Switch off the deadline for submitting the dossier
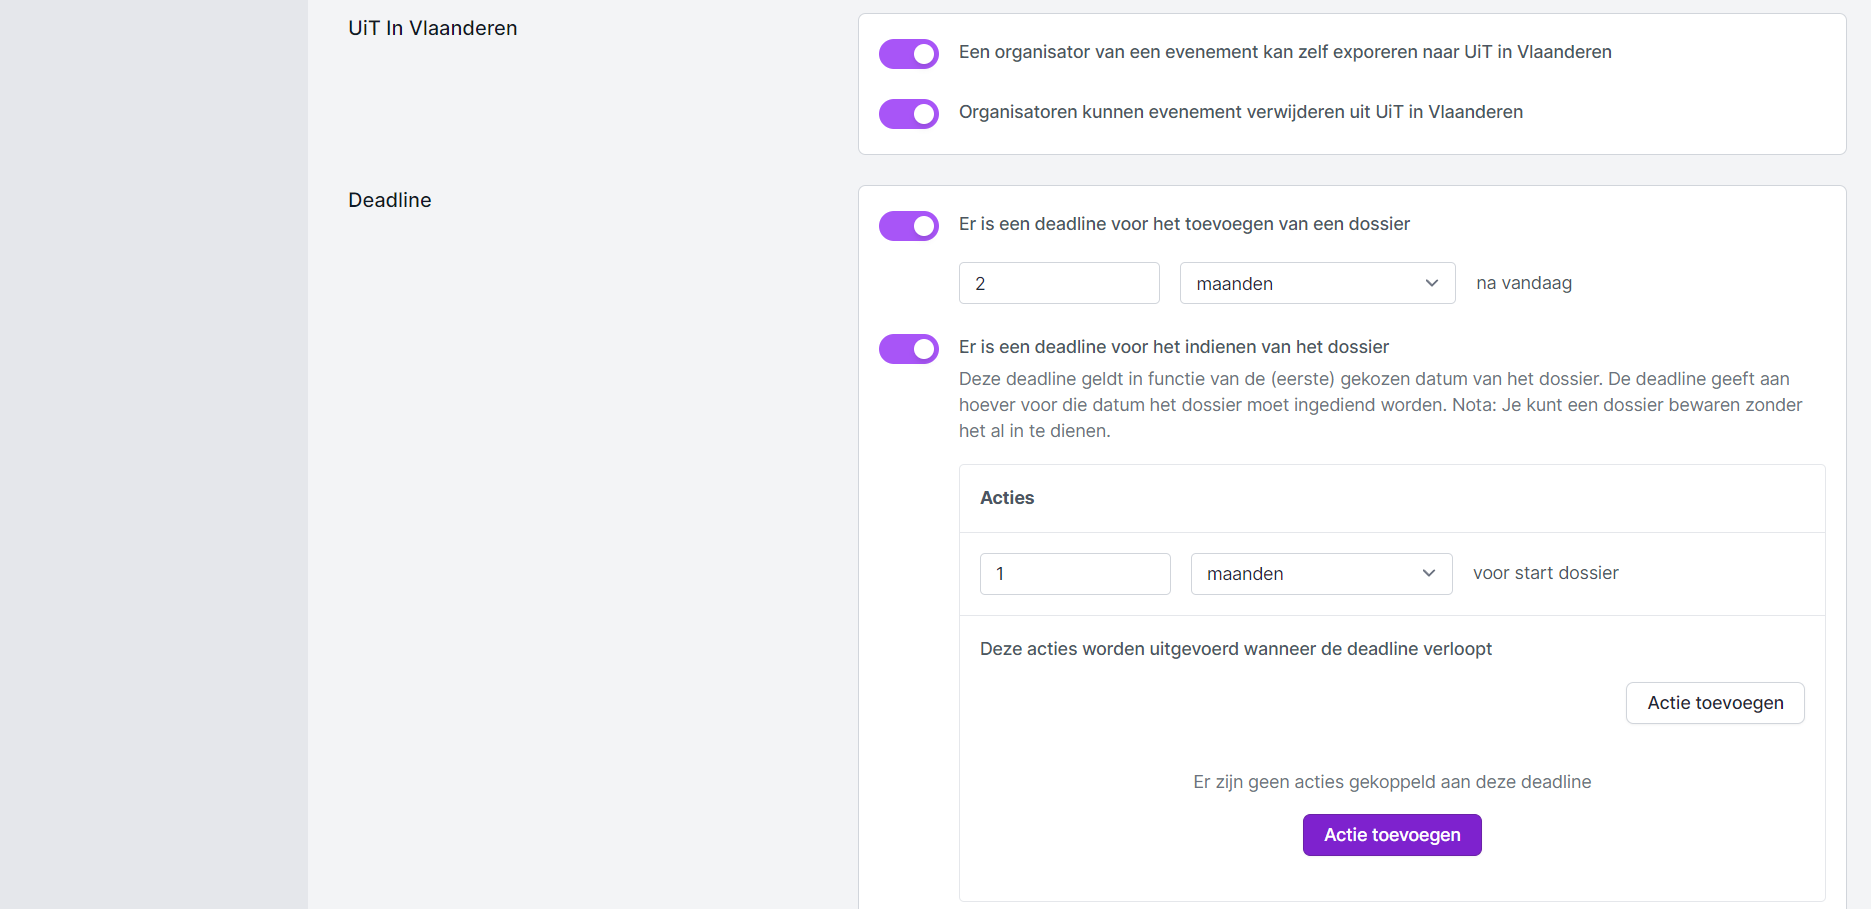This screenshot has height=909, width=1871. (908, 349)
